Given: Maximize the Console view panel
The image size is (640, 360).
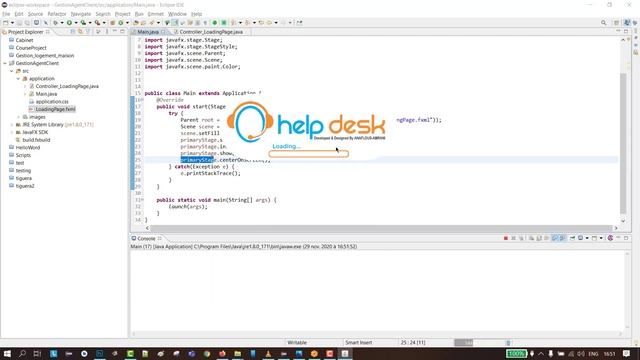Looking at the screenshot, I should coord(626,238).
